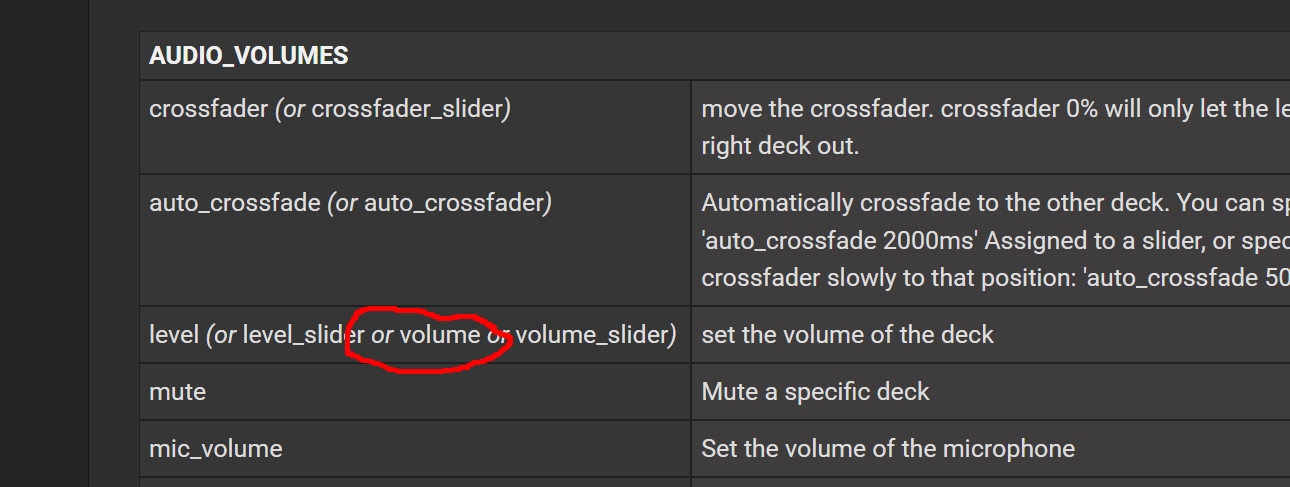Click the level_slider alias text

[x=303, y=335]
